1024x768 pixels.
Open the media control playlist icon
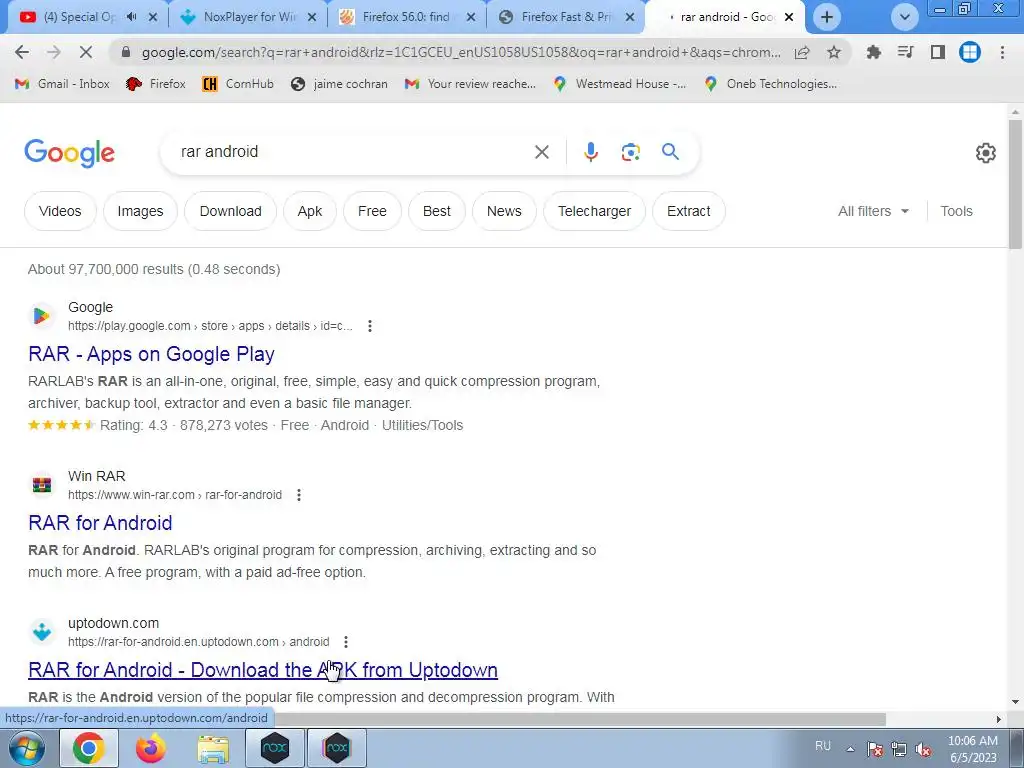coord(905,52)
